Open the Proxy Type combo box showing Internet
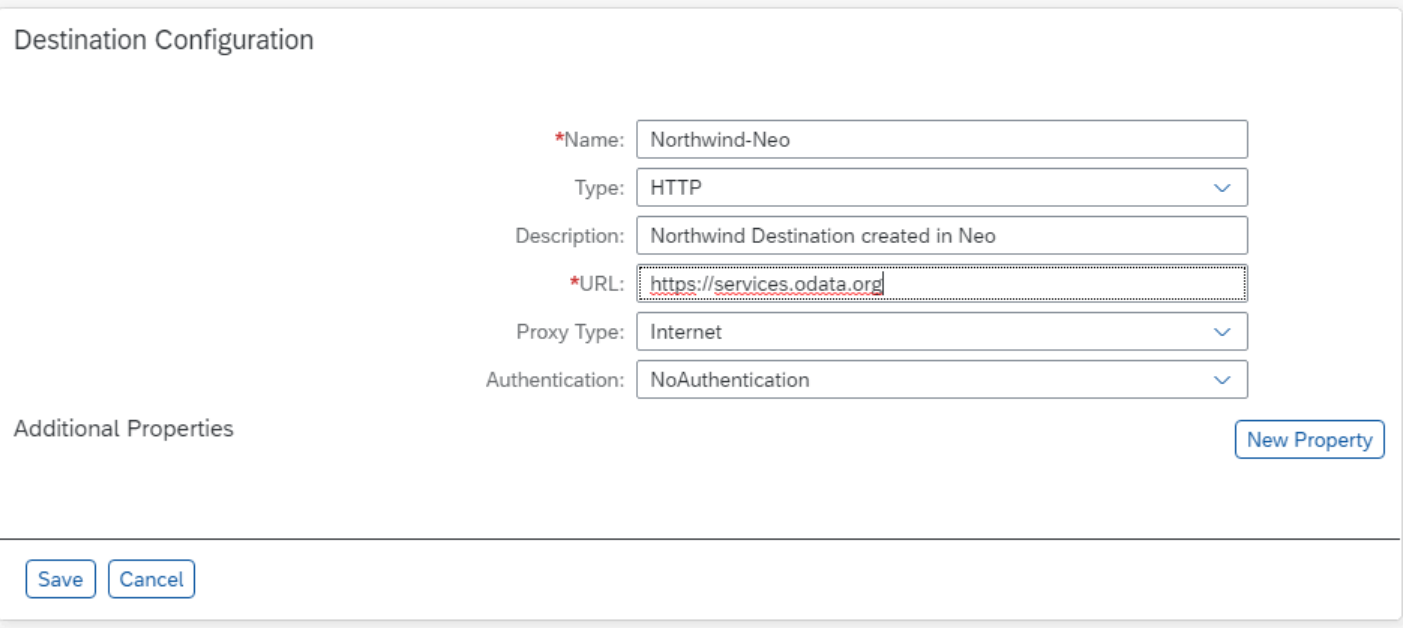 coord(920,332)
